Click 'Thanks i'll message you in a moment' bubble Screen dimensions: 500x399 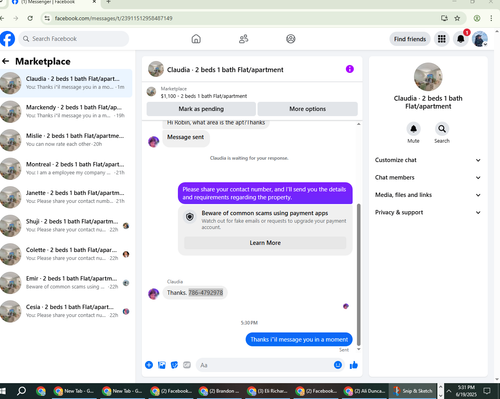(x=299, y=339)
